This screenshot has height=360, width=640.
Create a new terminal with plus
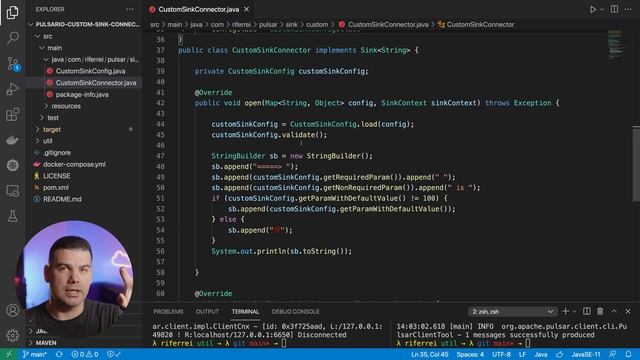click(565, 311)
